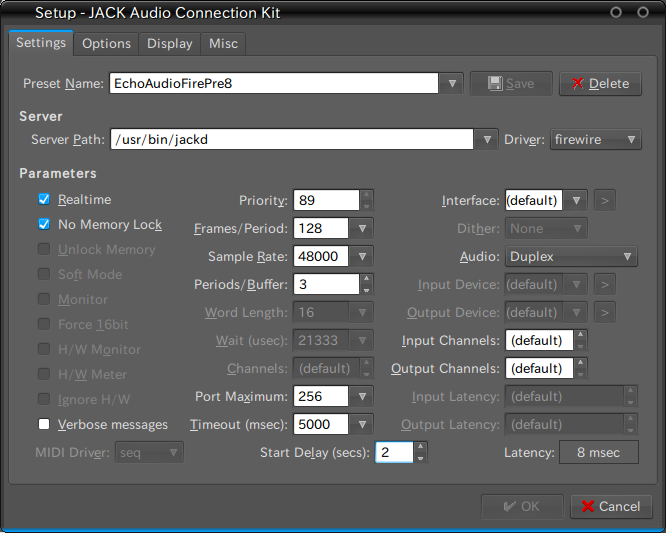
Task: Decrease Periods/Buffer with down arrow
Action: 367,290
